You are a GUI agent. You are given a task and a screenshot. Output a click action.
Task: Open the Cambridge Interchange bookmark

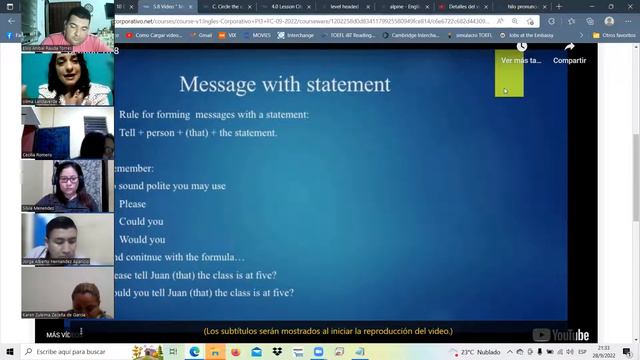click(411, 36)
